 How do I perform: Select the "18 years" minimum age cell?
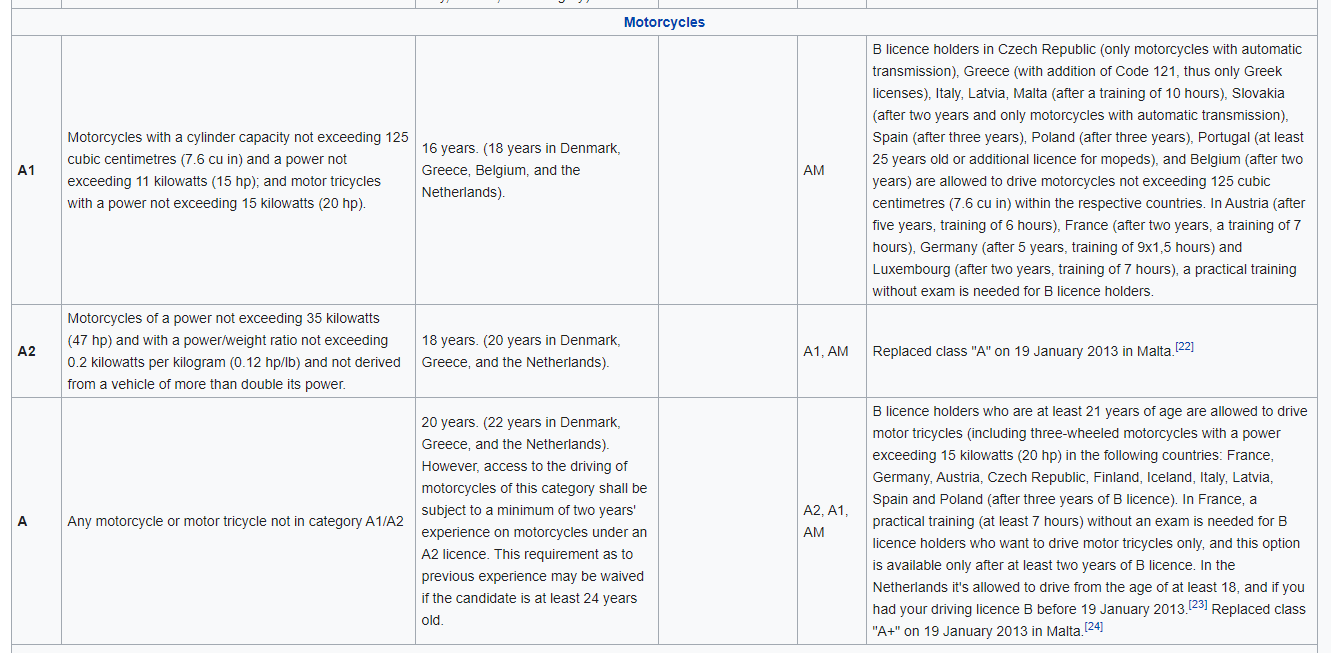521,351
